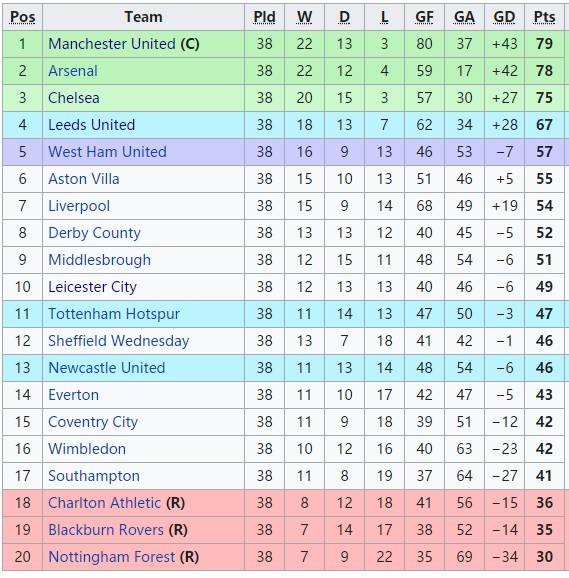Visit the West Ham United link
Image resolution: width=569 pixels, height=578 pixels.
click(107, 152)
